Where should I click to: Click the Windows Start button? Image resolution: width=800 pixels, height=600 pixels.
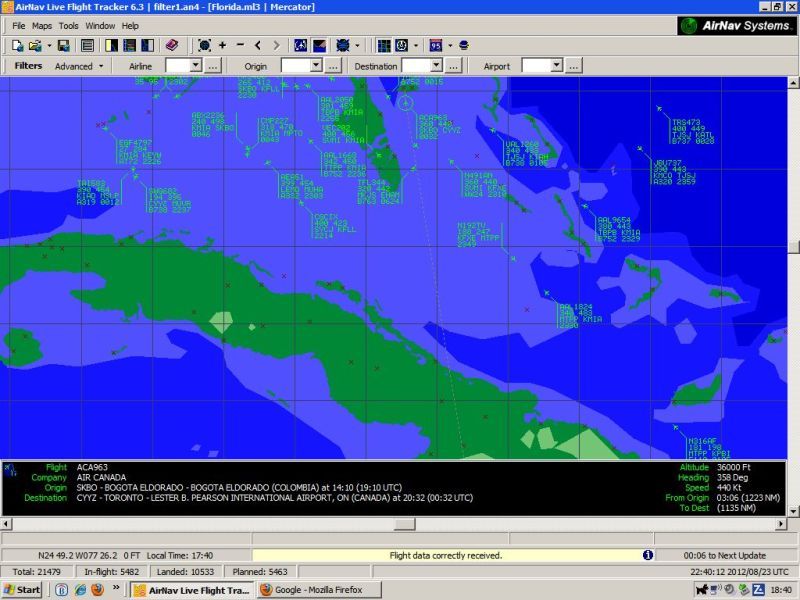[22, 590]
